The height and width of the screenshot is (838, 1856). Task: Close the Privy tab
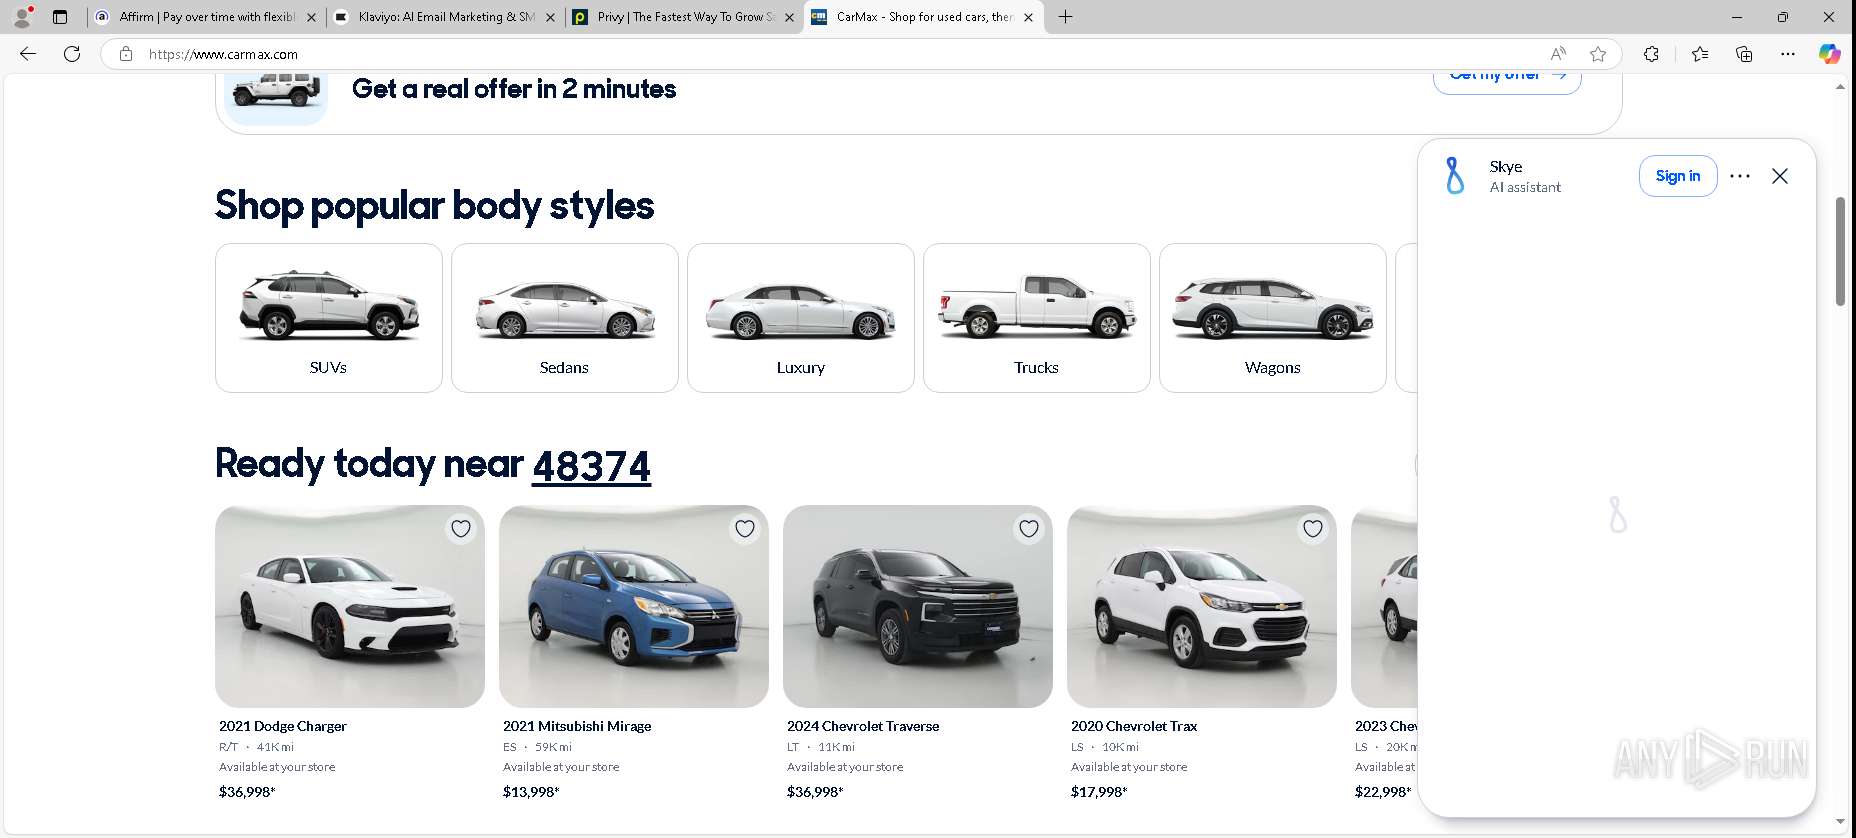click(789, 17)
